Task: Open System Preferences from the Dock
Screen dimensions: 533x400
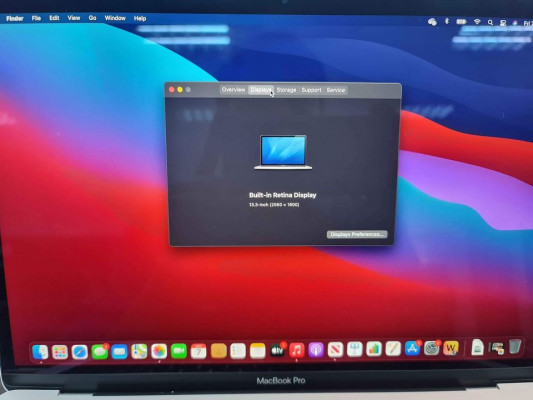Action: [x=432, y=348]
